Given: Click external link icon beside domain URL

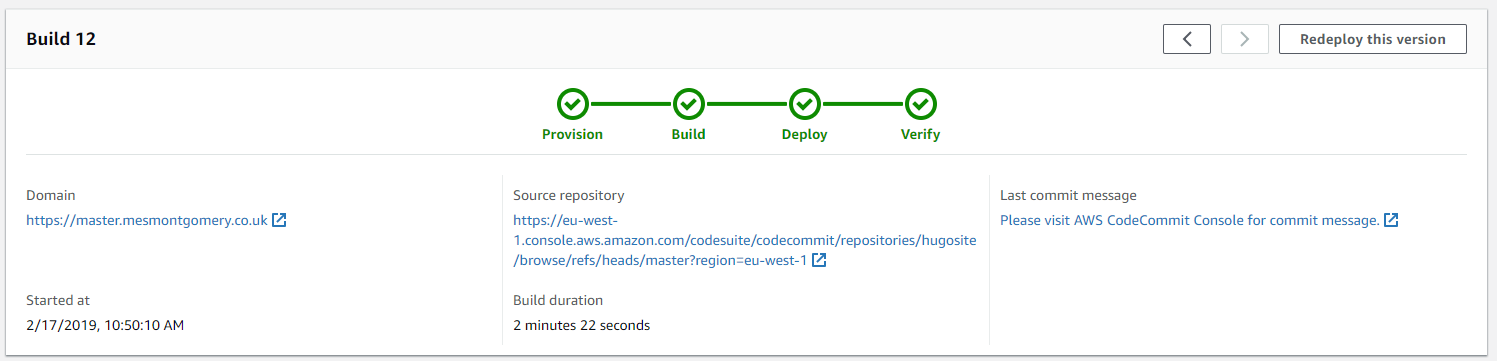Looking at the screenshot, I should point(280,220).
